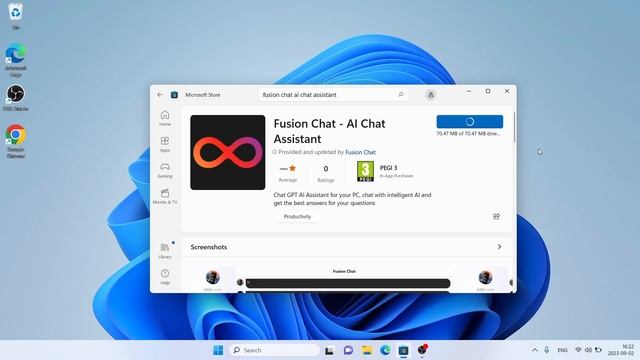This screenshot has width=640, height=360.
Task: Select the Google Chrome desktop shortcut
Action: (x=16, y=141)
